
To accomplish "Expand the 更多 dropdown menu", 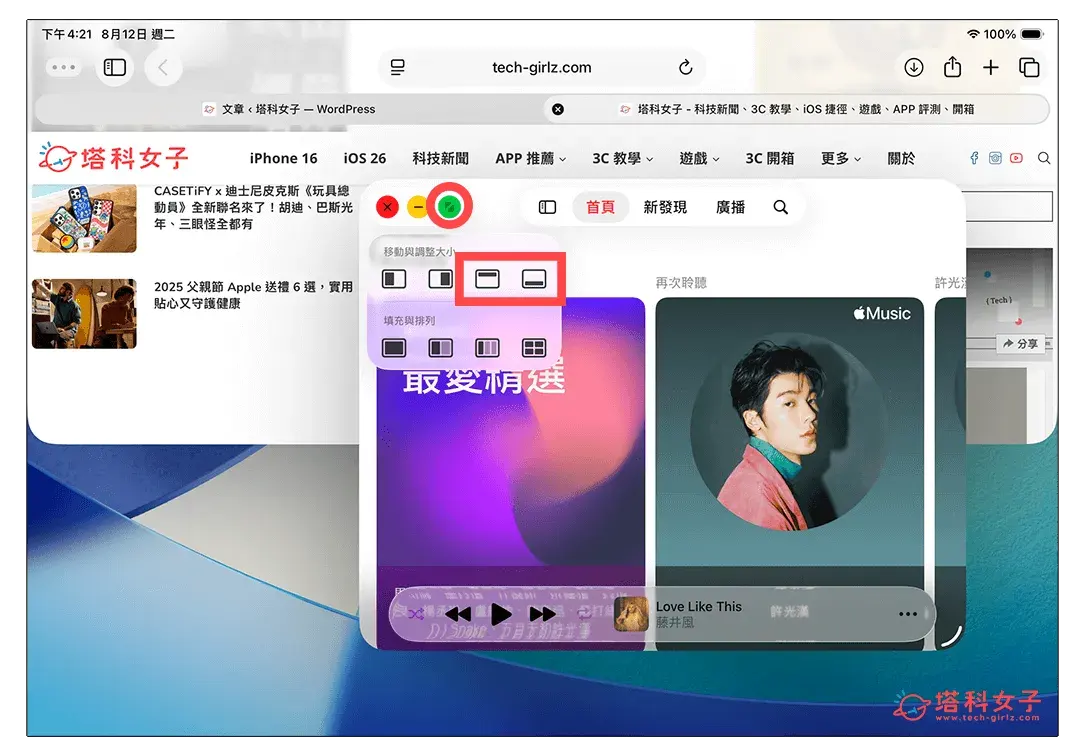I will pyautogui.click(x=840, y=158).
